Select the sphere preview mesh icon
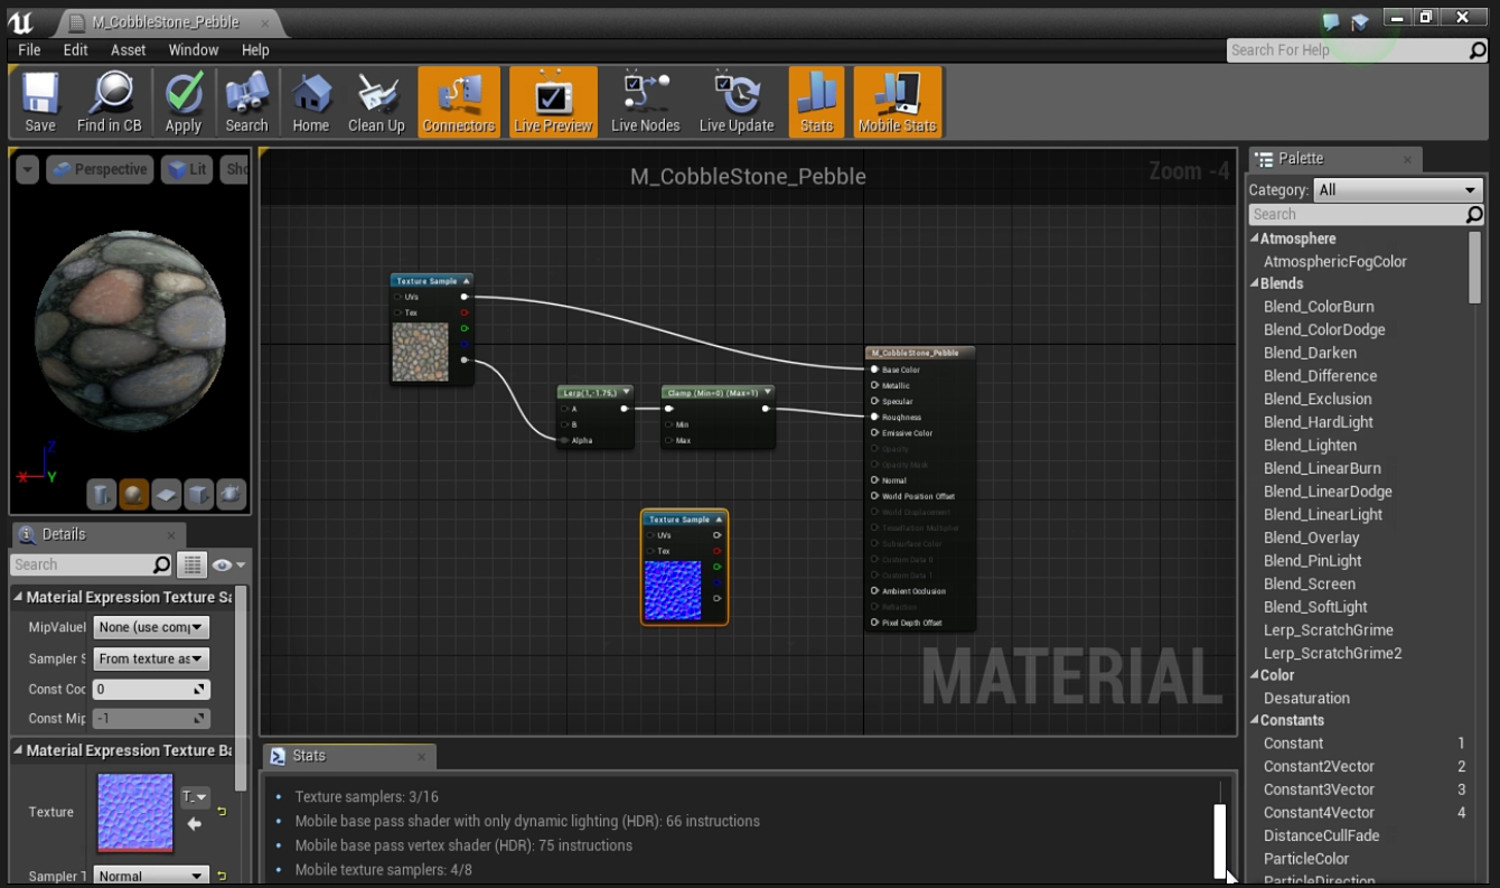 pyautogui.click(x=133, y=494)
